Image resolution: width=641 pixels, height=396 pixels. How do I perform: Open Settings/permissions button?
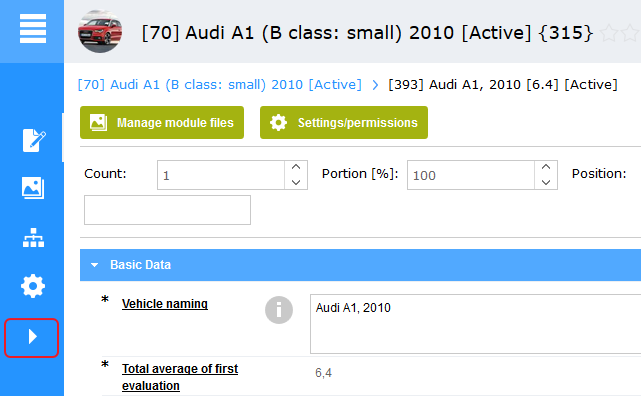(x=344, y=123)
